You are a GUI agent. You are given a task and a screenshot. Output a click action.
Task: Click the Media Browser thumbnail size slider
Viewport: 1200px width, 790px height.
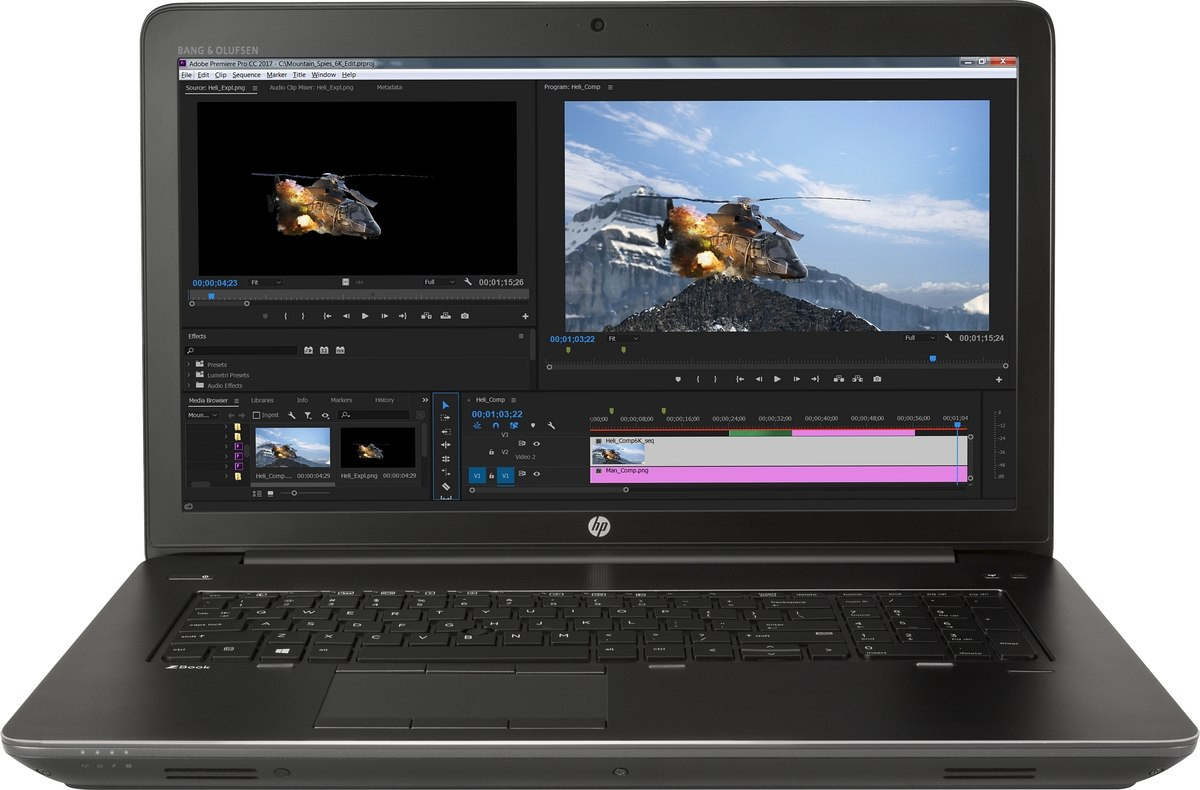(294, 493)
